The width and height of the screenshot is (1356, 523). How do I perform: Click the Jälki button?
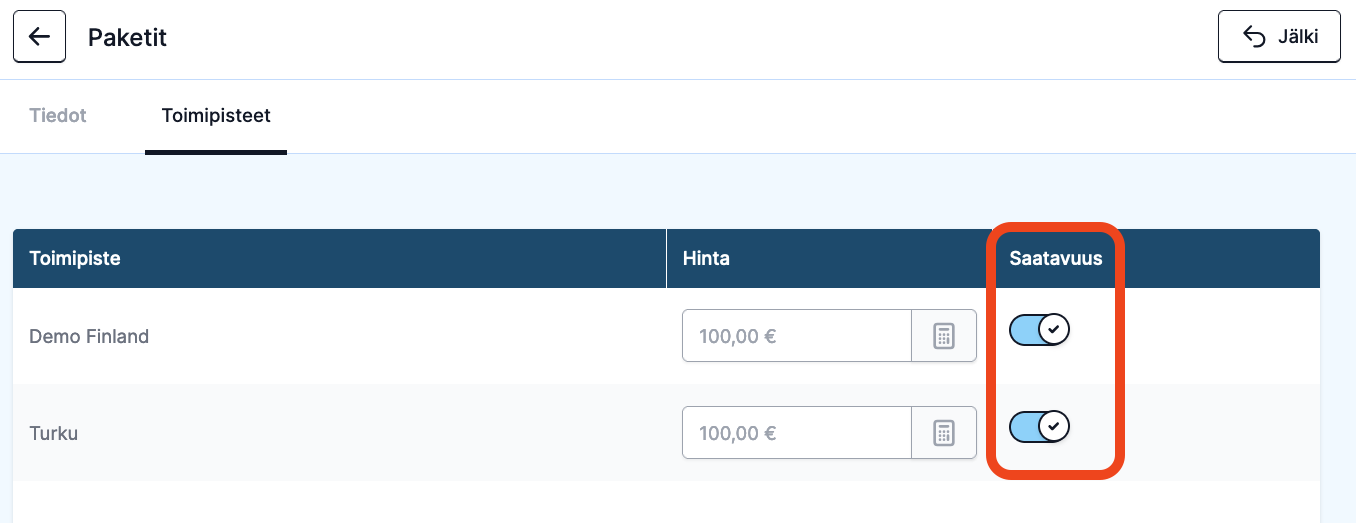[x=1279, y=37]
